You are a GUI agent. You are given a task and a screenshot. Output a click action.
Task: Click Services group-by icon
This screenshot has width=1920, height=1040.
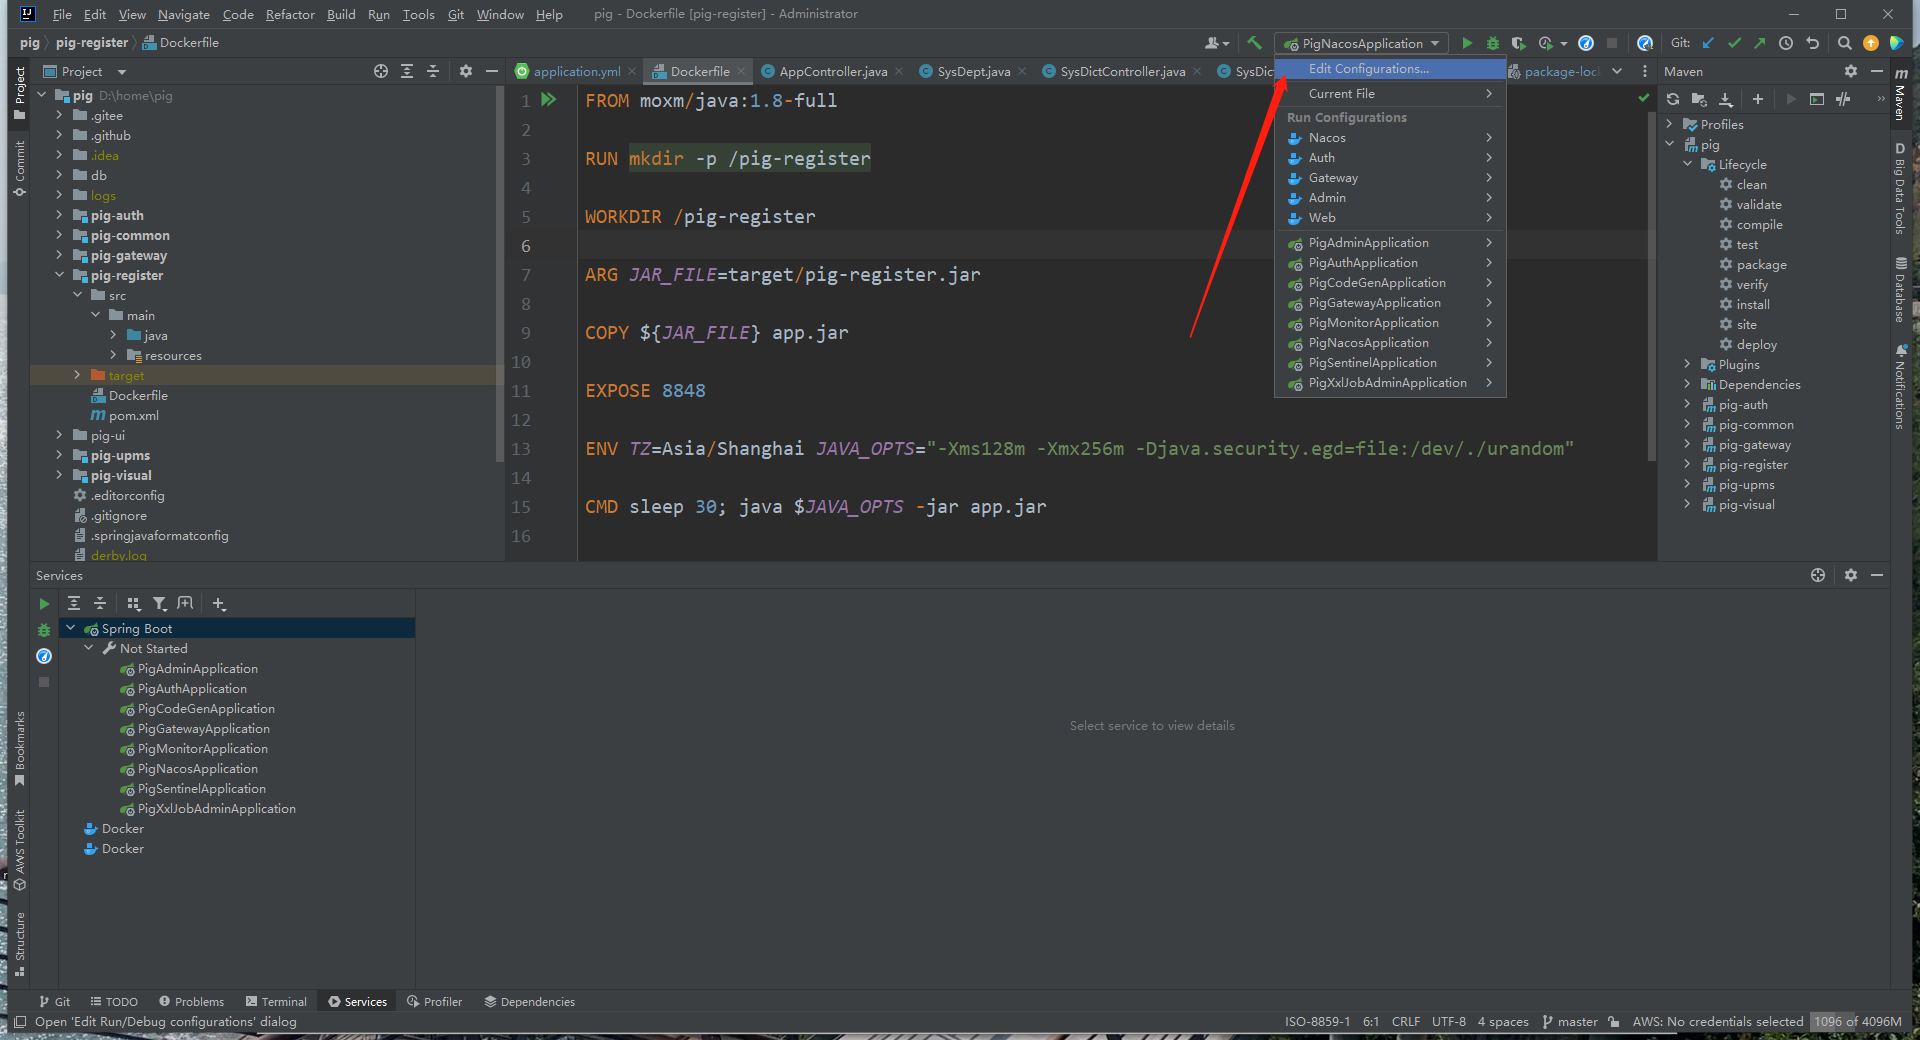[134, 604]
